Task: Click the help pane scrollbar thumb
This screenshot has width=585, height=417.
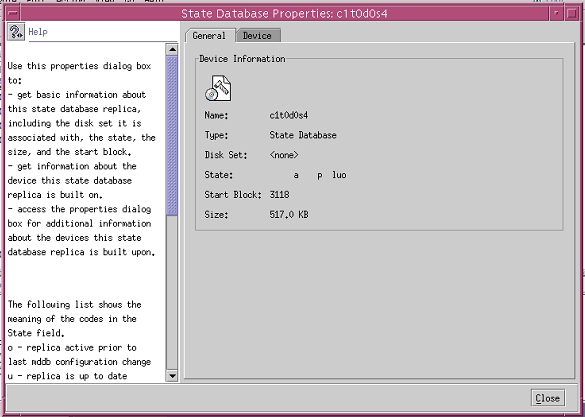Action: point(172,135)
